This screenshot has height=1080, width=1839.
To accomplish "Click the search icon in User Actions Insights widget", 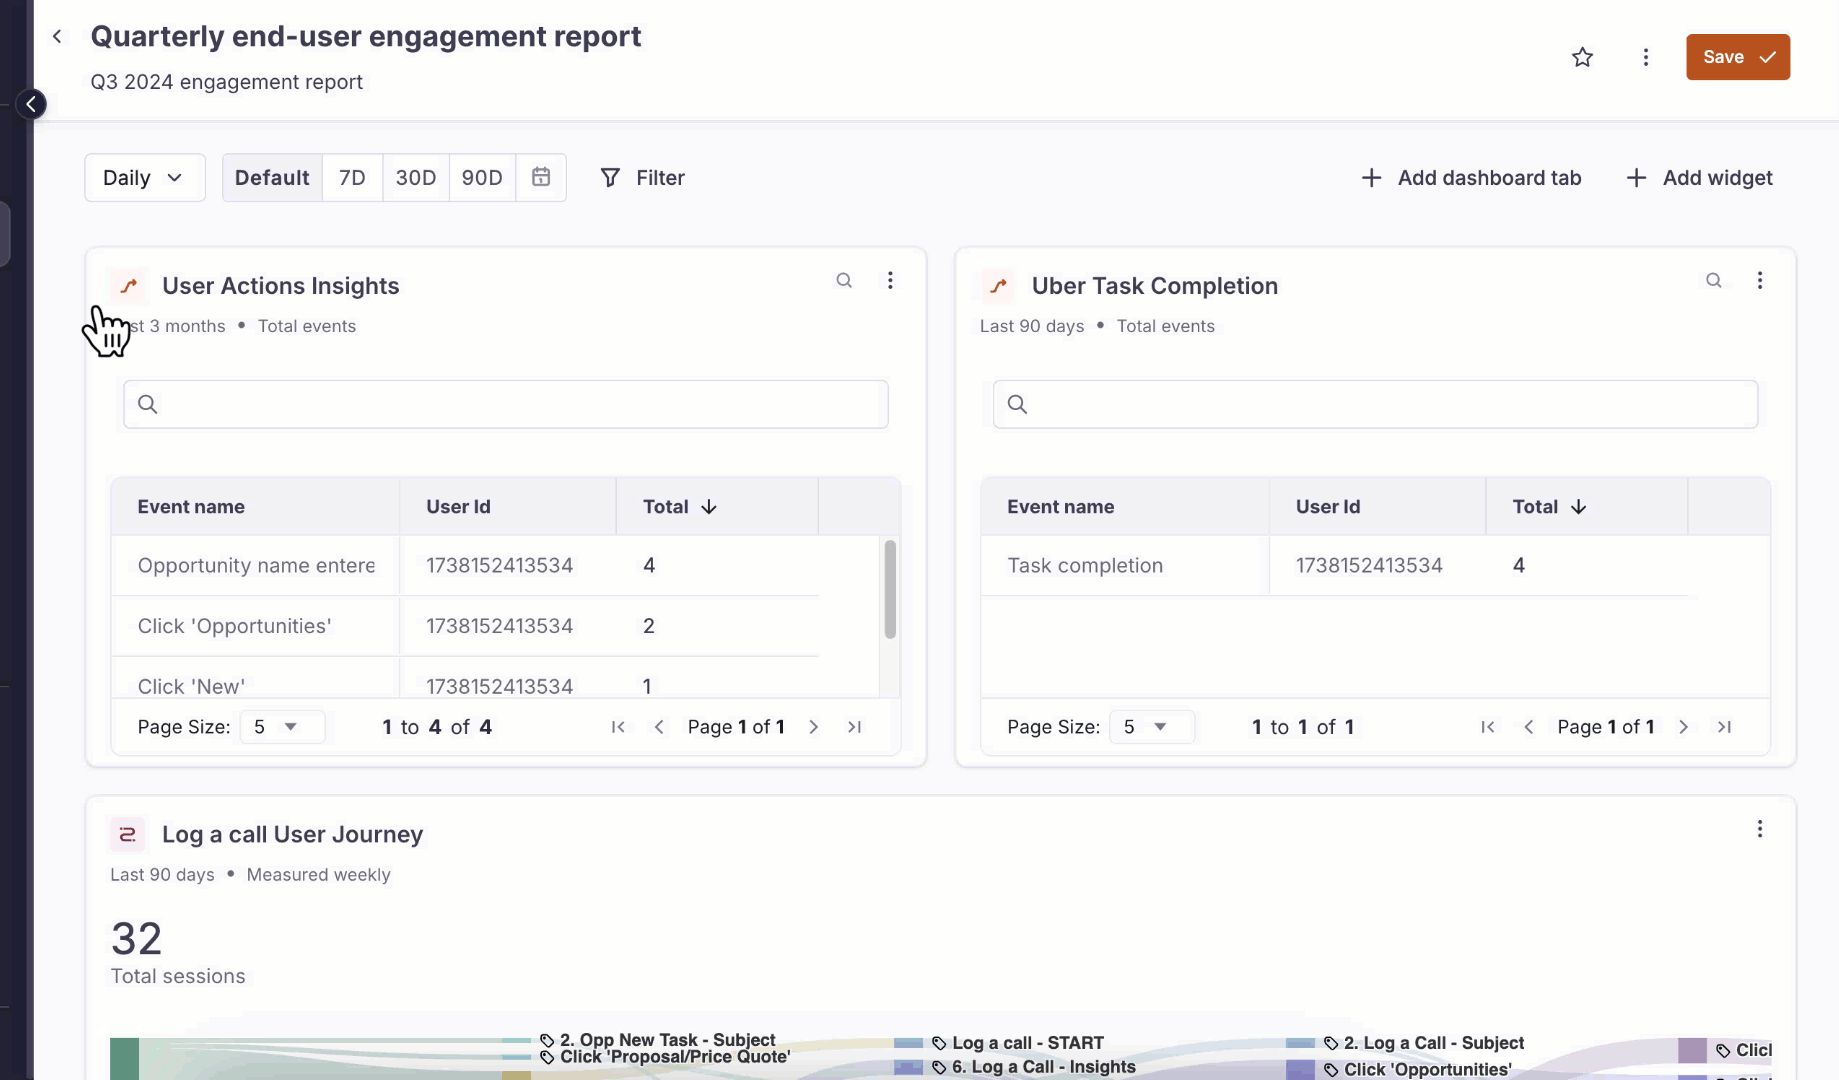I will tap(844, 280).
